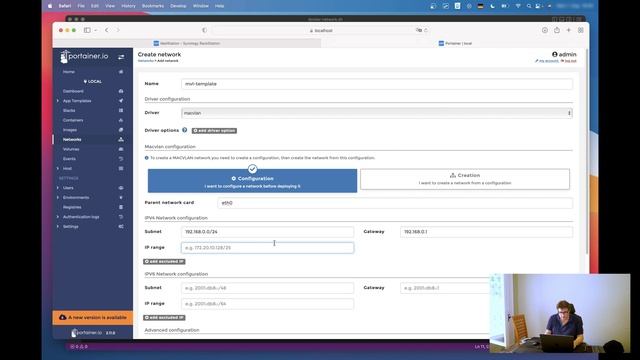Screen dimensions: 640x360
Task: Click the Safari sidebar toggle icon
Action: [x=87, y=30]
